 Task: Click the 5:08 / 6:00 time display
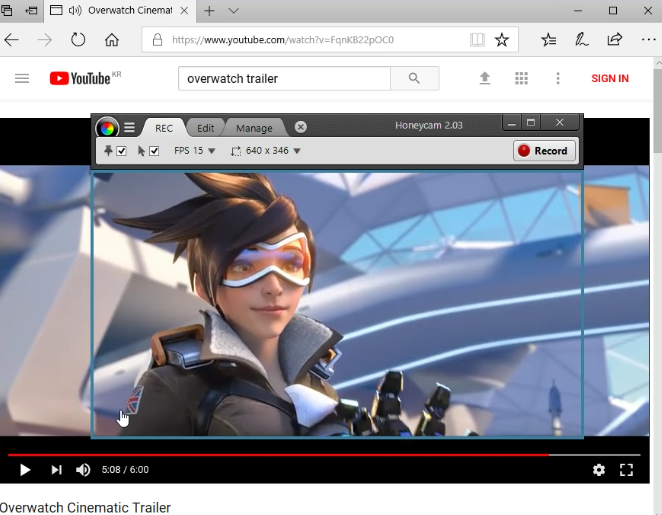[125, 470]
